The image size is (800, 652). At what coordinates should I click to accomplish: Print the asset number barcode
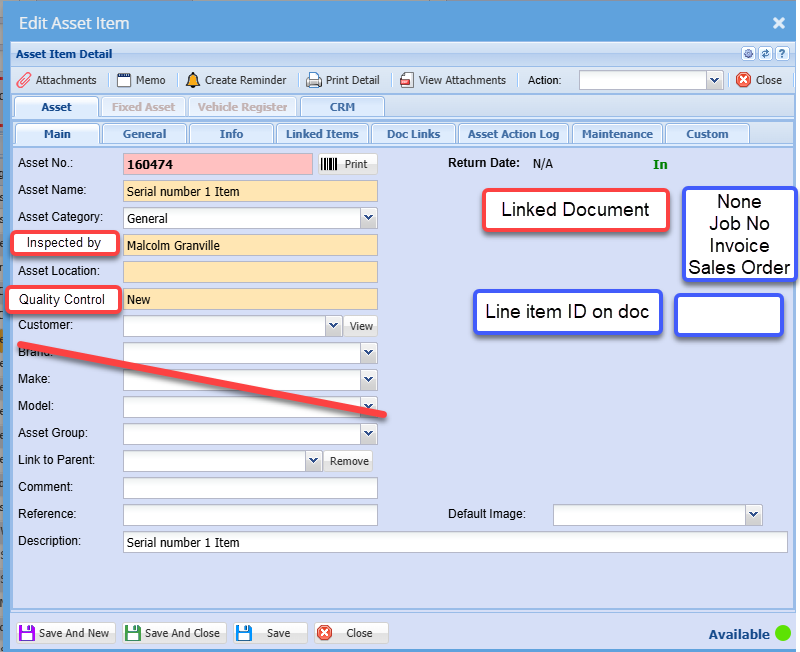345,164
